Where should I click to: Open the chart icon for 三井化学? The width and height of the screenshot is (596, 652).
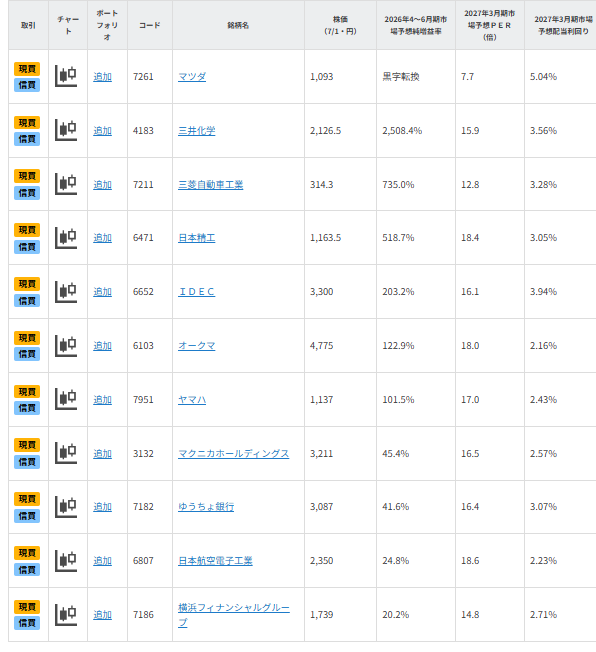[66, 131]
